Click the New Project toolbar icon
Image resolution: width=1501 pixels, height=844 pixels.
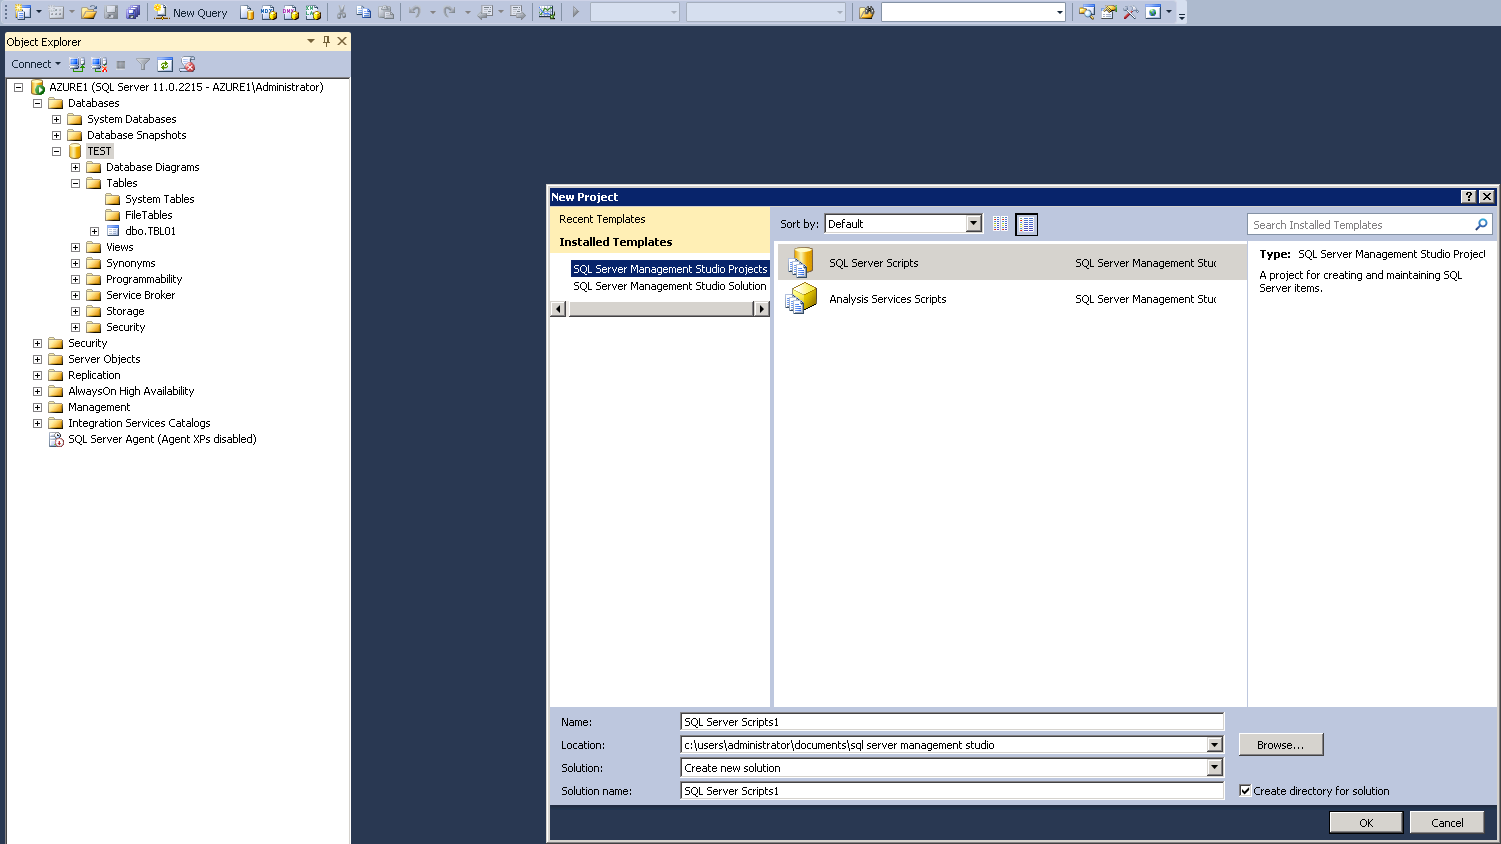click(x=22, y=12)
